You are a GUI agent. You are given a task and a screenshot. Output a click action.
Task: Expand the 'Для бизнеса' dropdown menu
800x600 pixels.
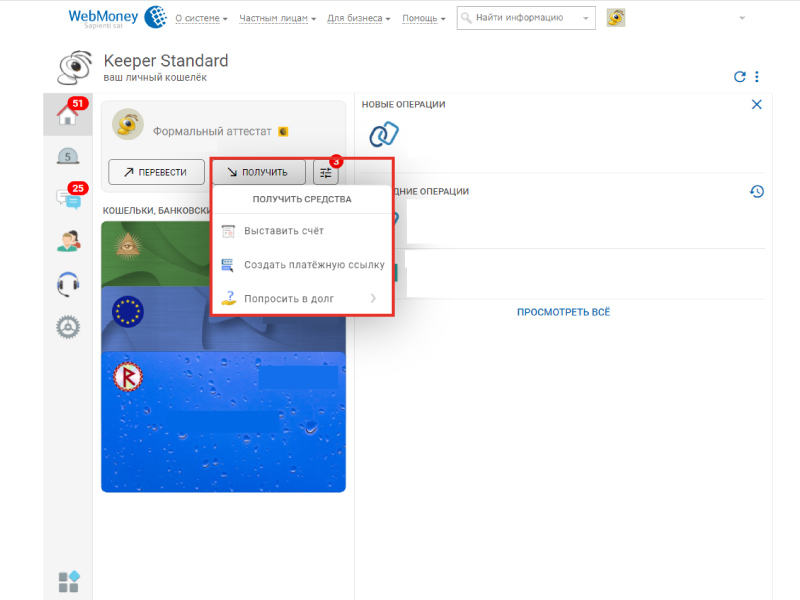(x=358, y=18)
